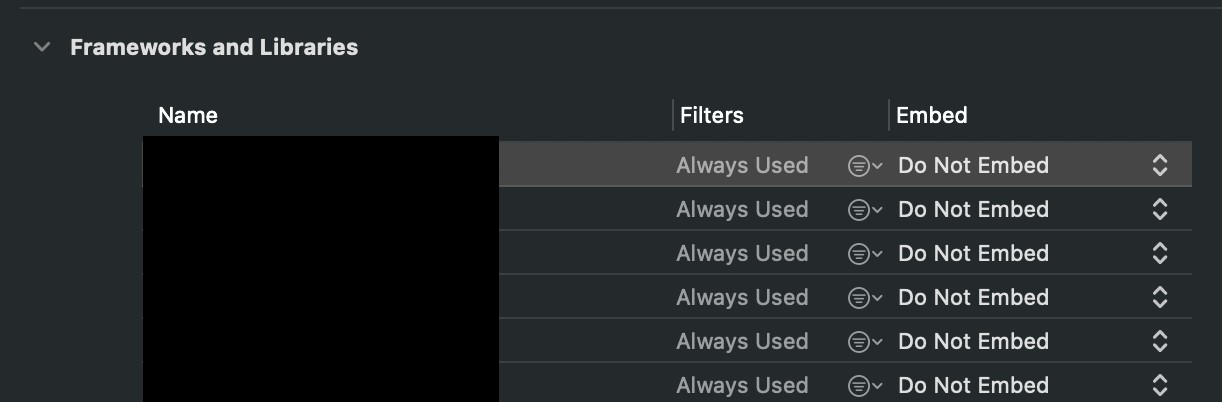The width and height of the screenshot is (1222, 402).
Task: Click "Always Used" in the fifth row
Action: coord(742,342)
